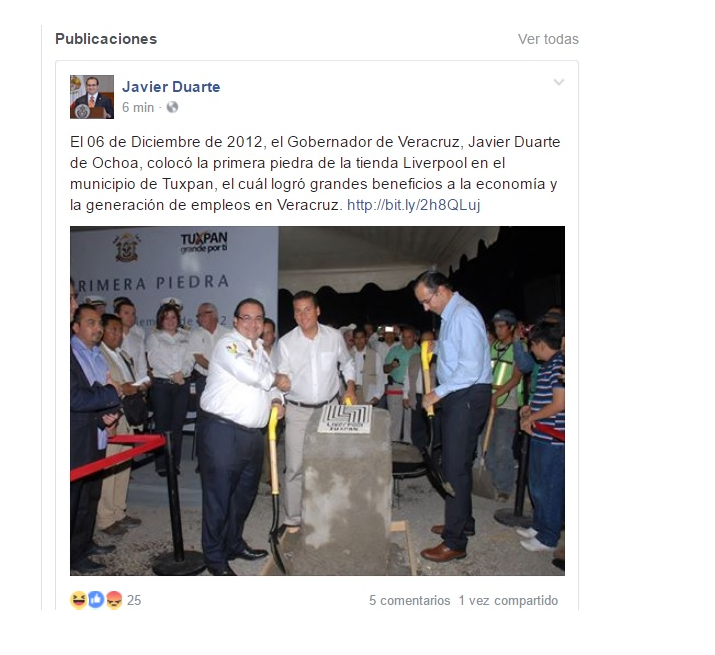Open the bit.ly/2h8QLuj link
Image resolution: width=715 pixels, height=655 pixels.
(414, 205)
